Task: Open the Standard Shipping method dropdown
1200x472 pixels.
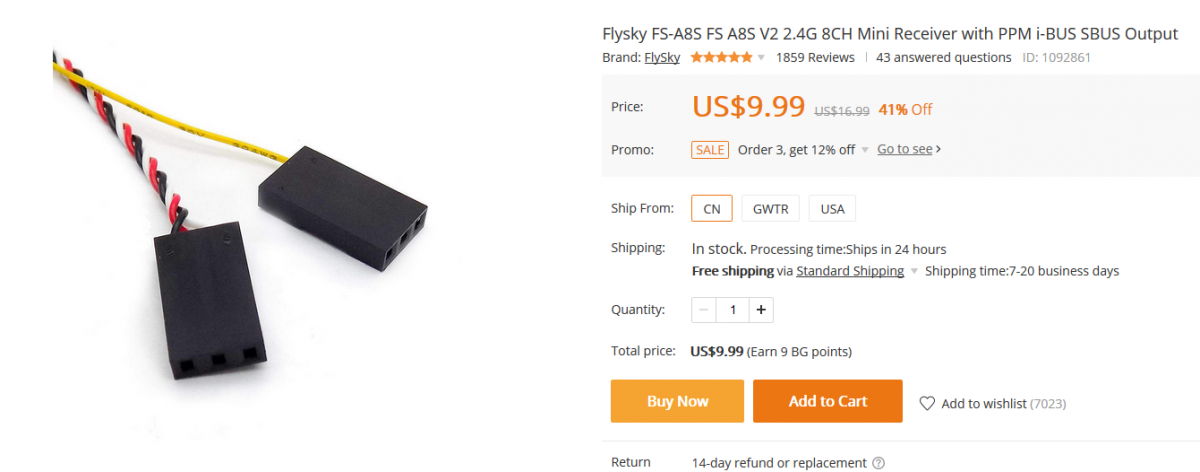Action: 913,271
